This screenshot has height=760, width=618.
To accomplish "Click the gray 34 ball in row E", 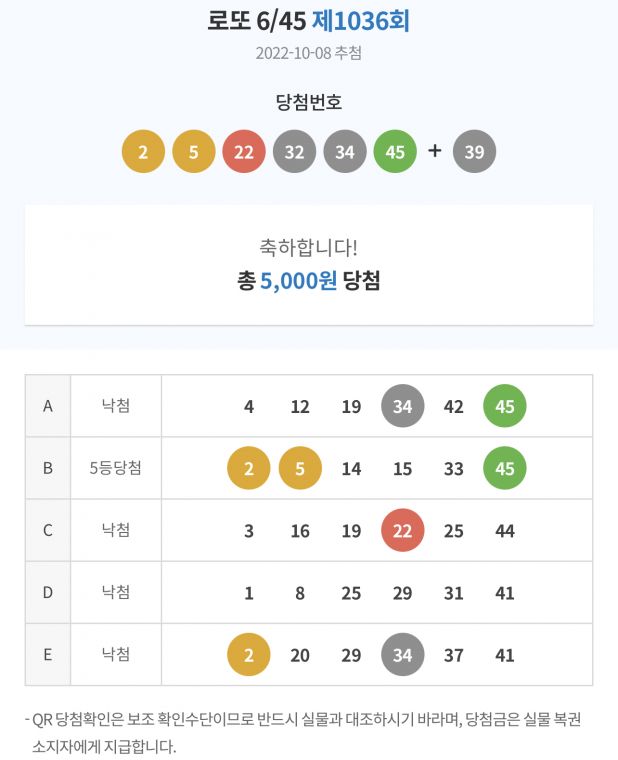I will (x=403, y=655).
